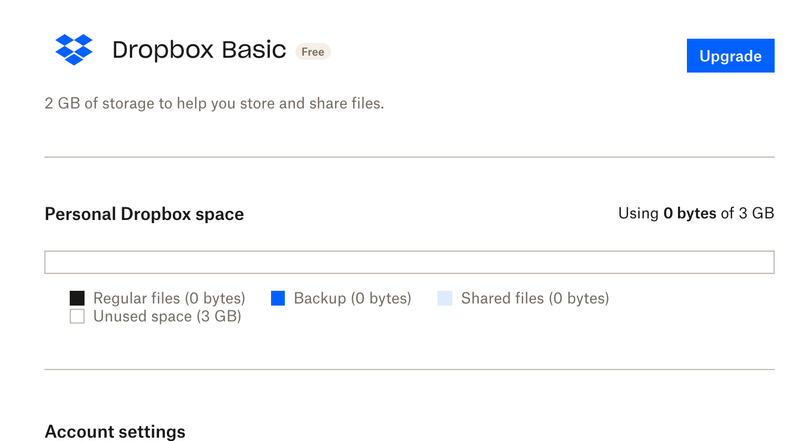Click the white Unused space legend swatch
Viewport: 800px width, 441px height.
[x=77, y=316]
